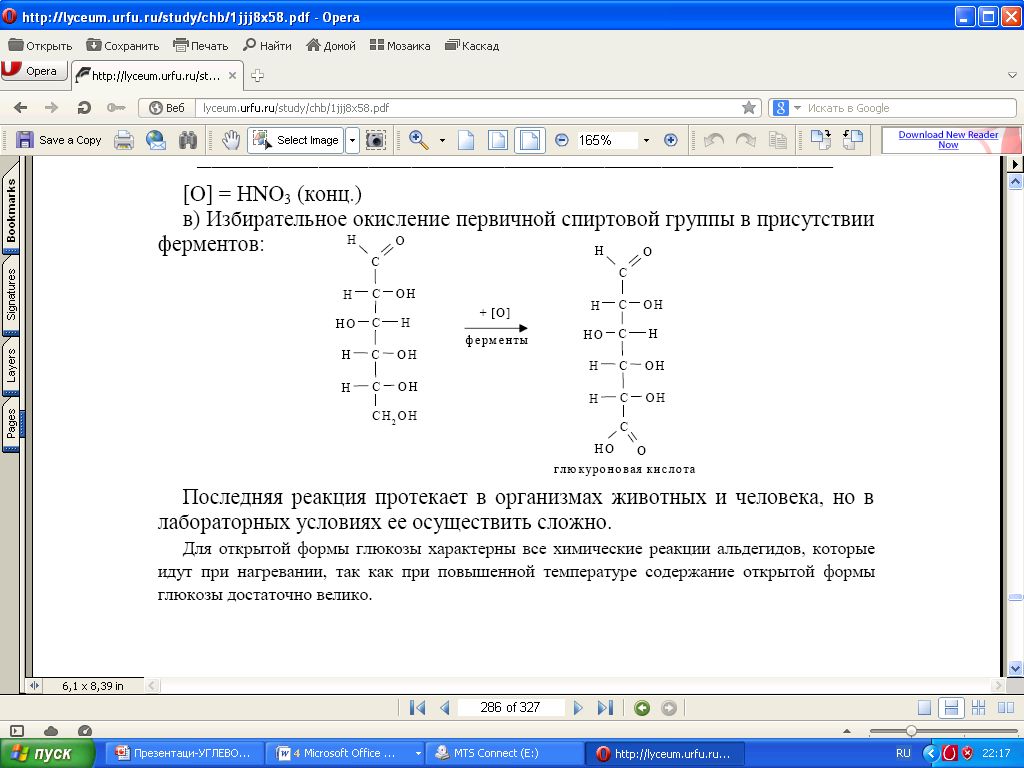Go to previous view green arrow
The height and width of the screenshot is (768, 1024).
tap(642, 708)
